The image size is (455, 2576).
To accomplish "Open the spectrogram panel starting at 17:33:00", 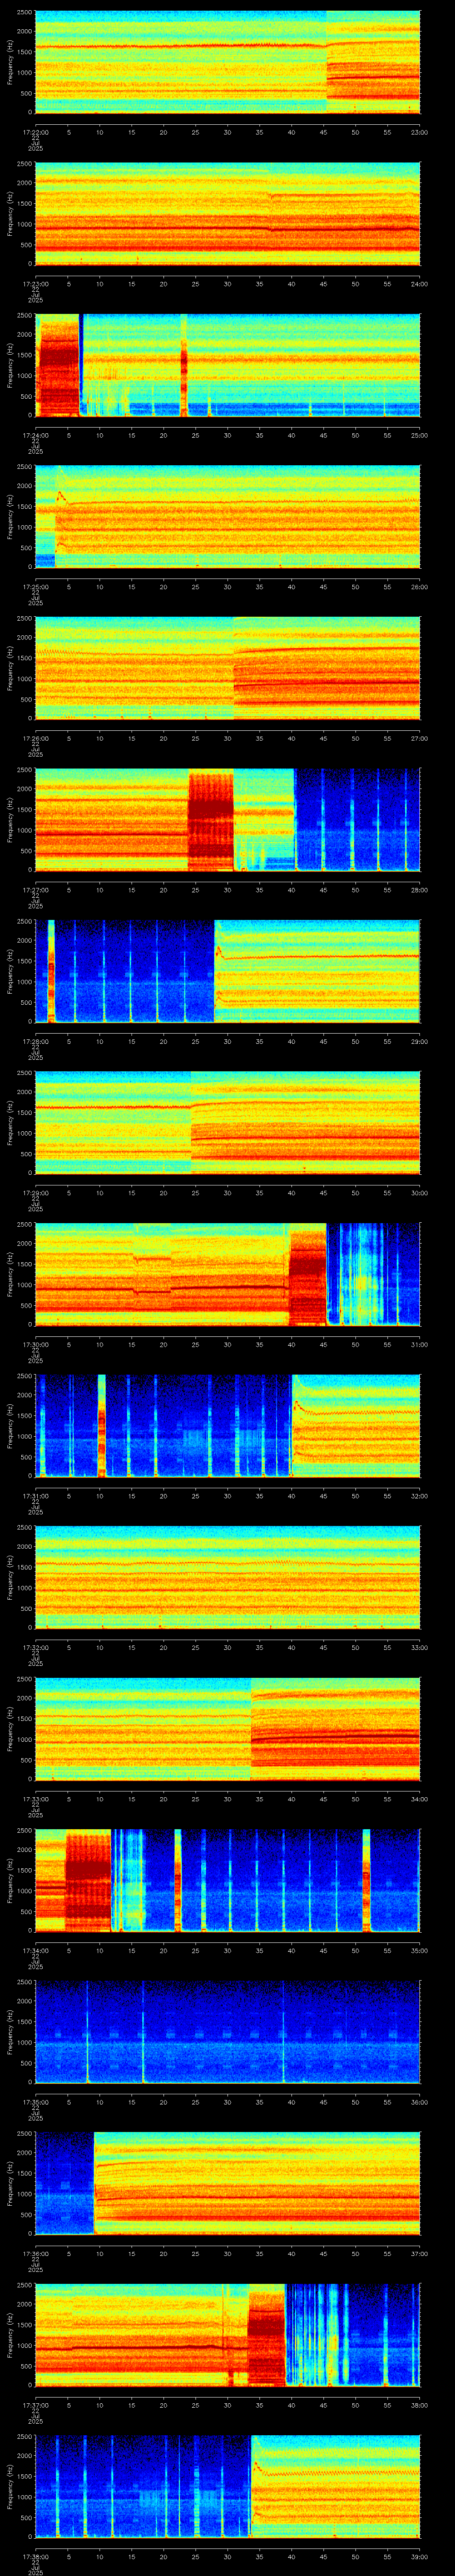I will [227, 1729].
